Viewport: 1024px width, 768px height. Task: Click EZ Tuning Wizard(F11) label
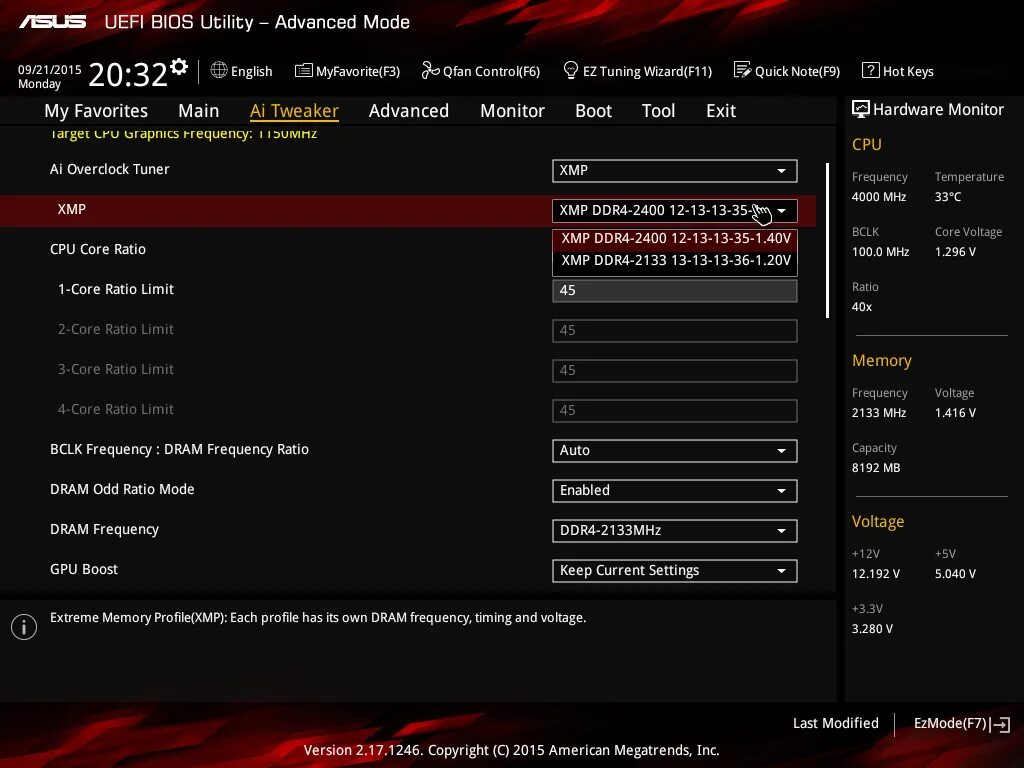pyautogui.click(x=647, y=71)
